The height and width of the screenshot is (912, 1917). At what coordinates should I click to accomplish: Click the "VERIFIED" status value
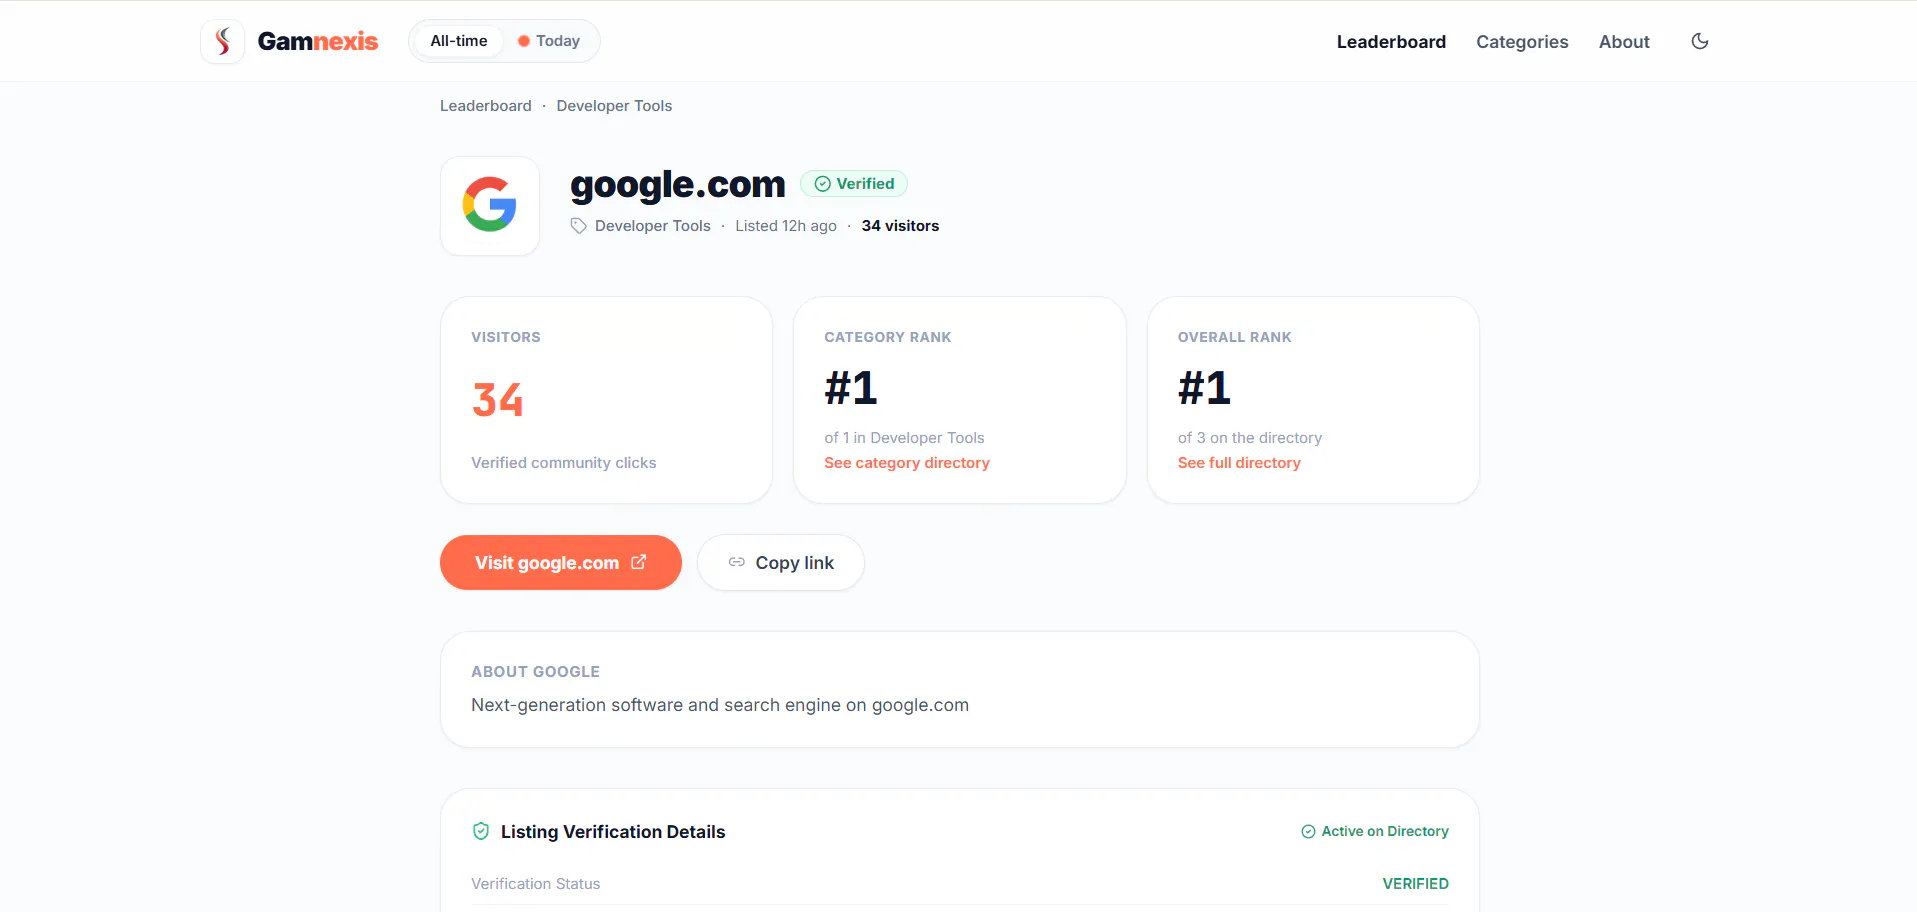tap(1415, 884)
